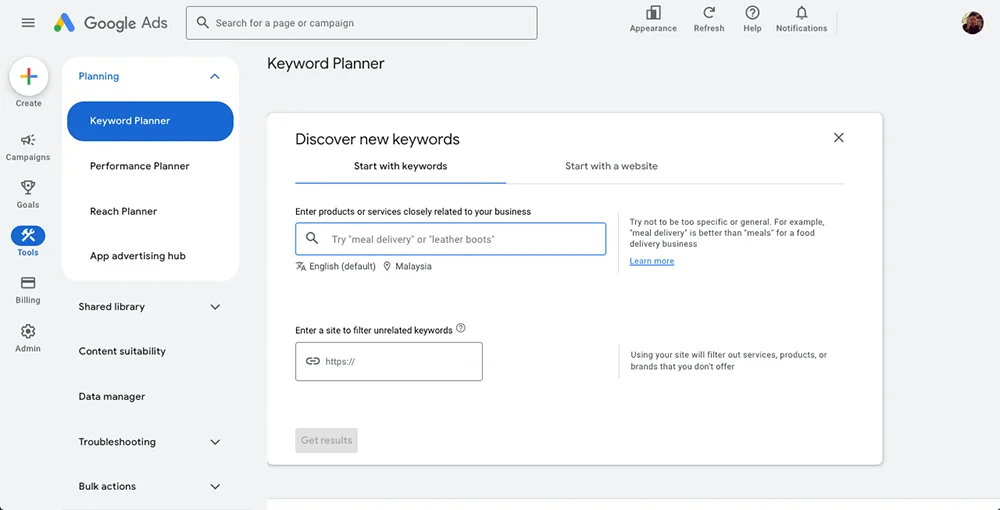
Task: Expand the Shared library section
Action: (x=215, y=307)
